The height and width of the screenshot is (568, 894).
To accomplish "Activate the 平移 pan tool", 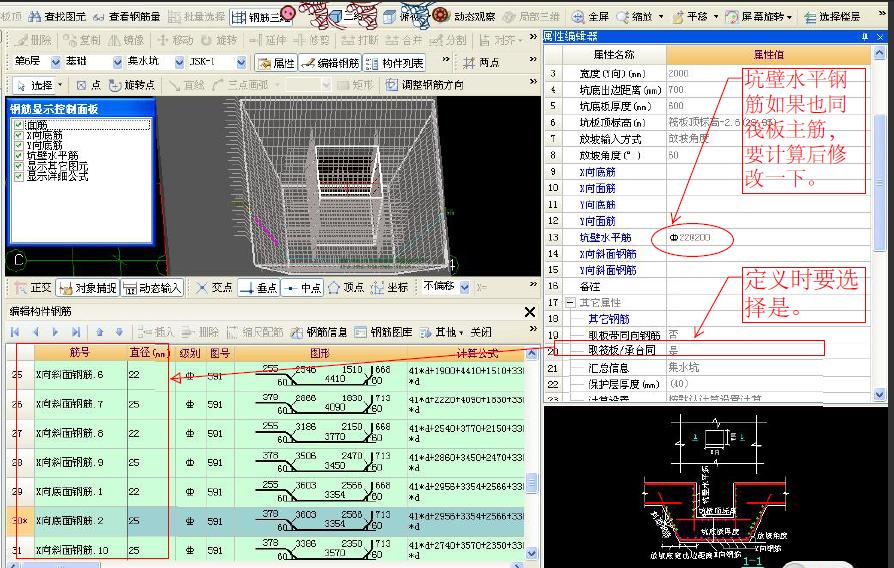I will tap(690, 17).
